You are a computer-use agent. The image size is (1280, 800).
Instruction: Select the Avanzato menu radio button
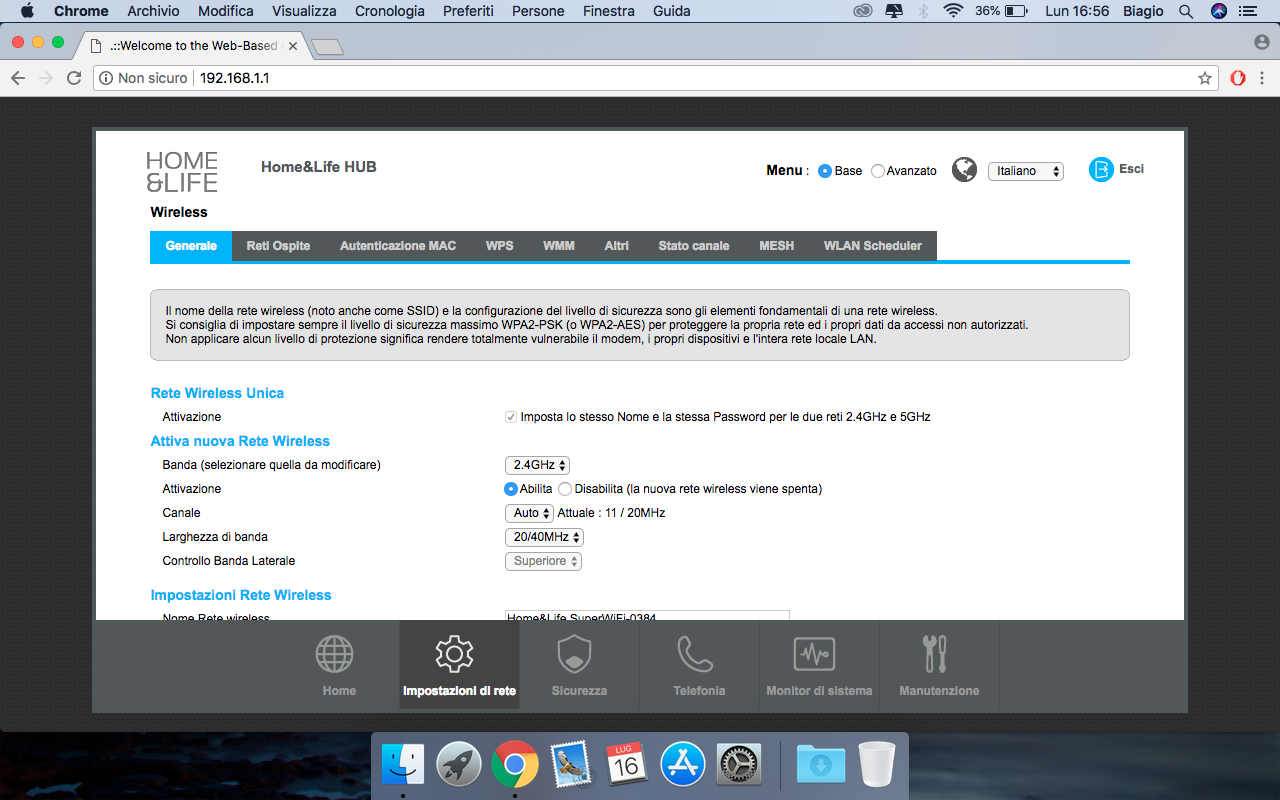(878, 171)
